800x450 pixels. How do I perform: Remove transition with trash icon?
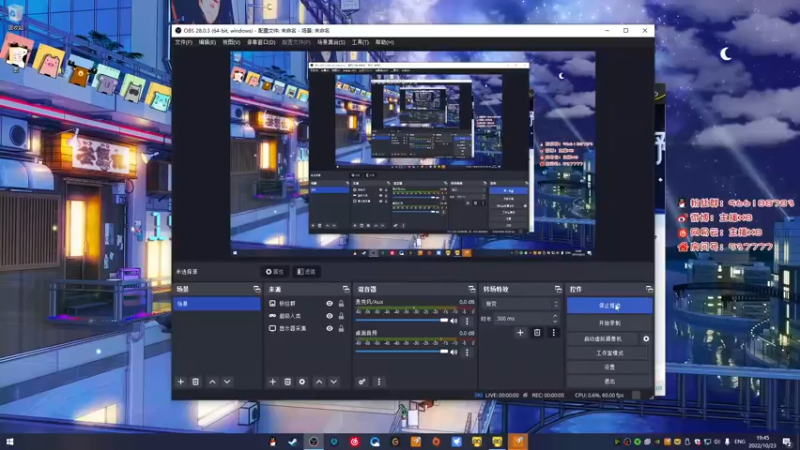click(537, 333)
